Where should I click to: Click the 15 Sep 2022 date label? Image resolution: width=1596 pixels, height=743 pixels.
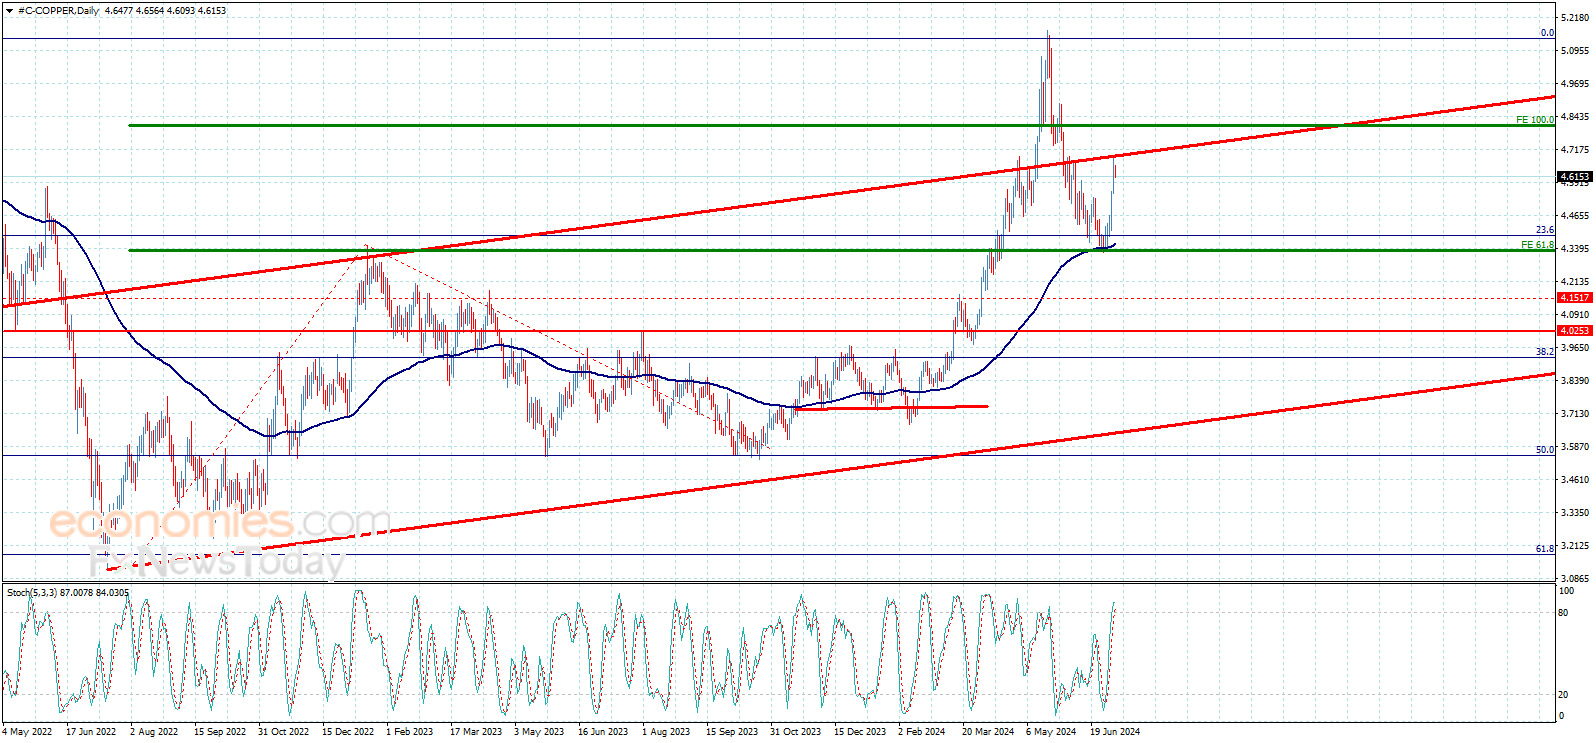click(x=220, y=731)
